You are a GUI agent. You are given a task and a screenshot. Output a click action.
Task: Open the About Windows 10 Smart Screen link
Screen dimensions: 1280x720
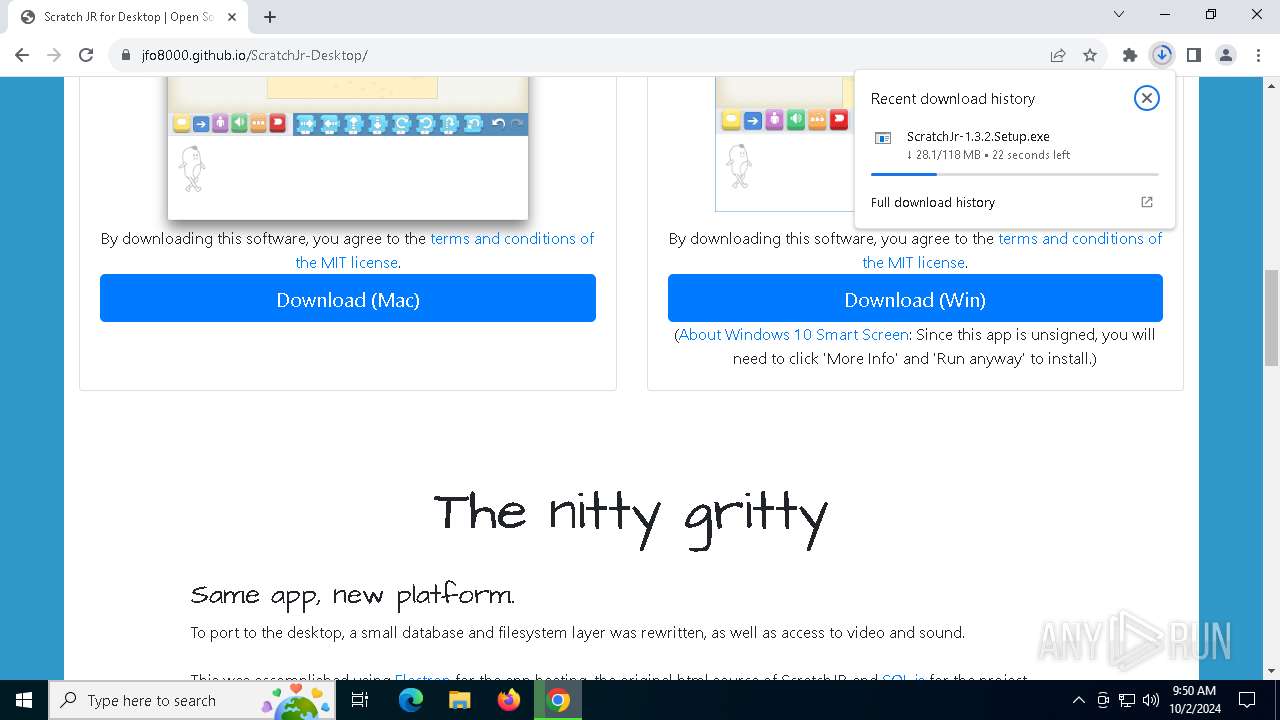(793, 334)
